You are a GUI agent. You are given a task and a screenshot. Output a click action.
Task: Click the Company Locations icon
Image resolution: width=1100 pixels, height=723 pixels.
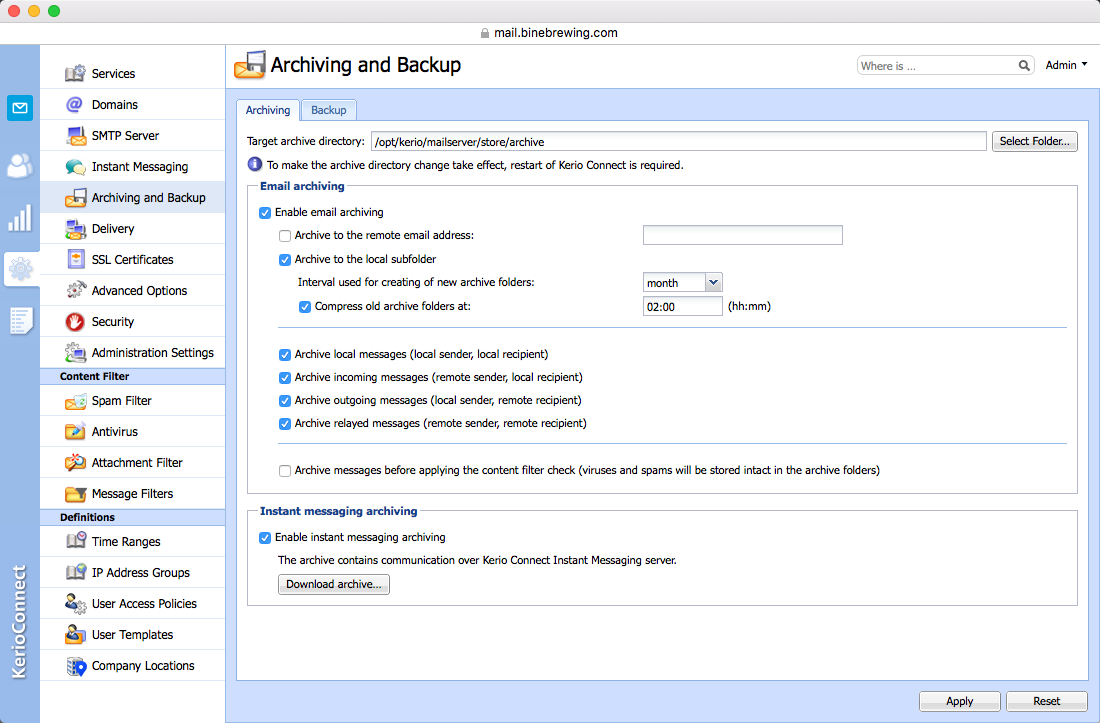[75, 666]
